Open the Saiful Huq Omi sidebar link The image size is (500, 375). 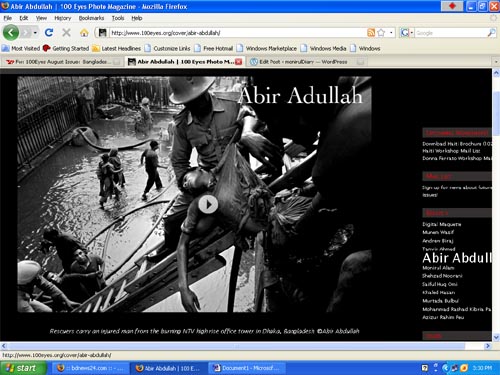coord(440,284)
